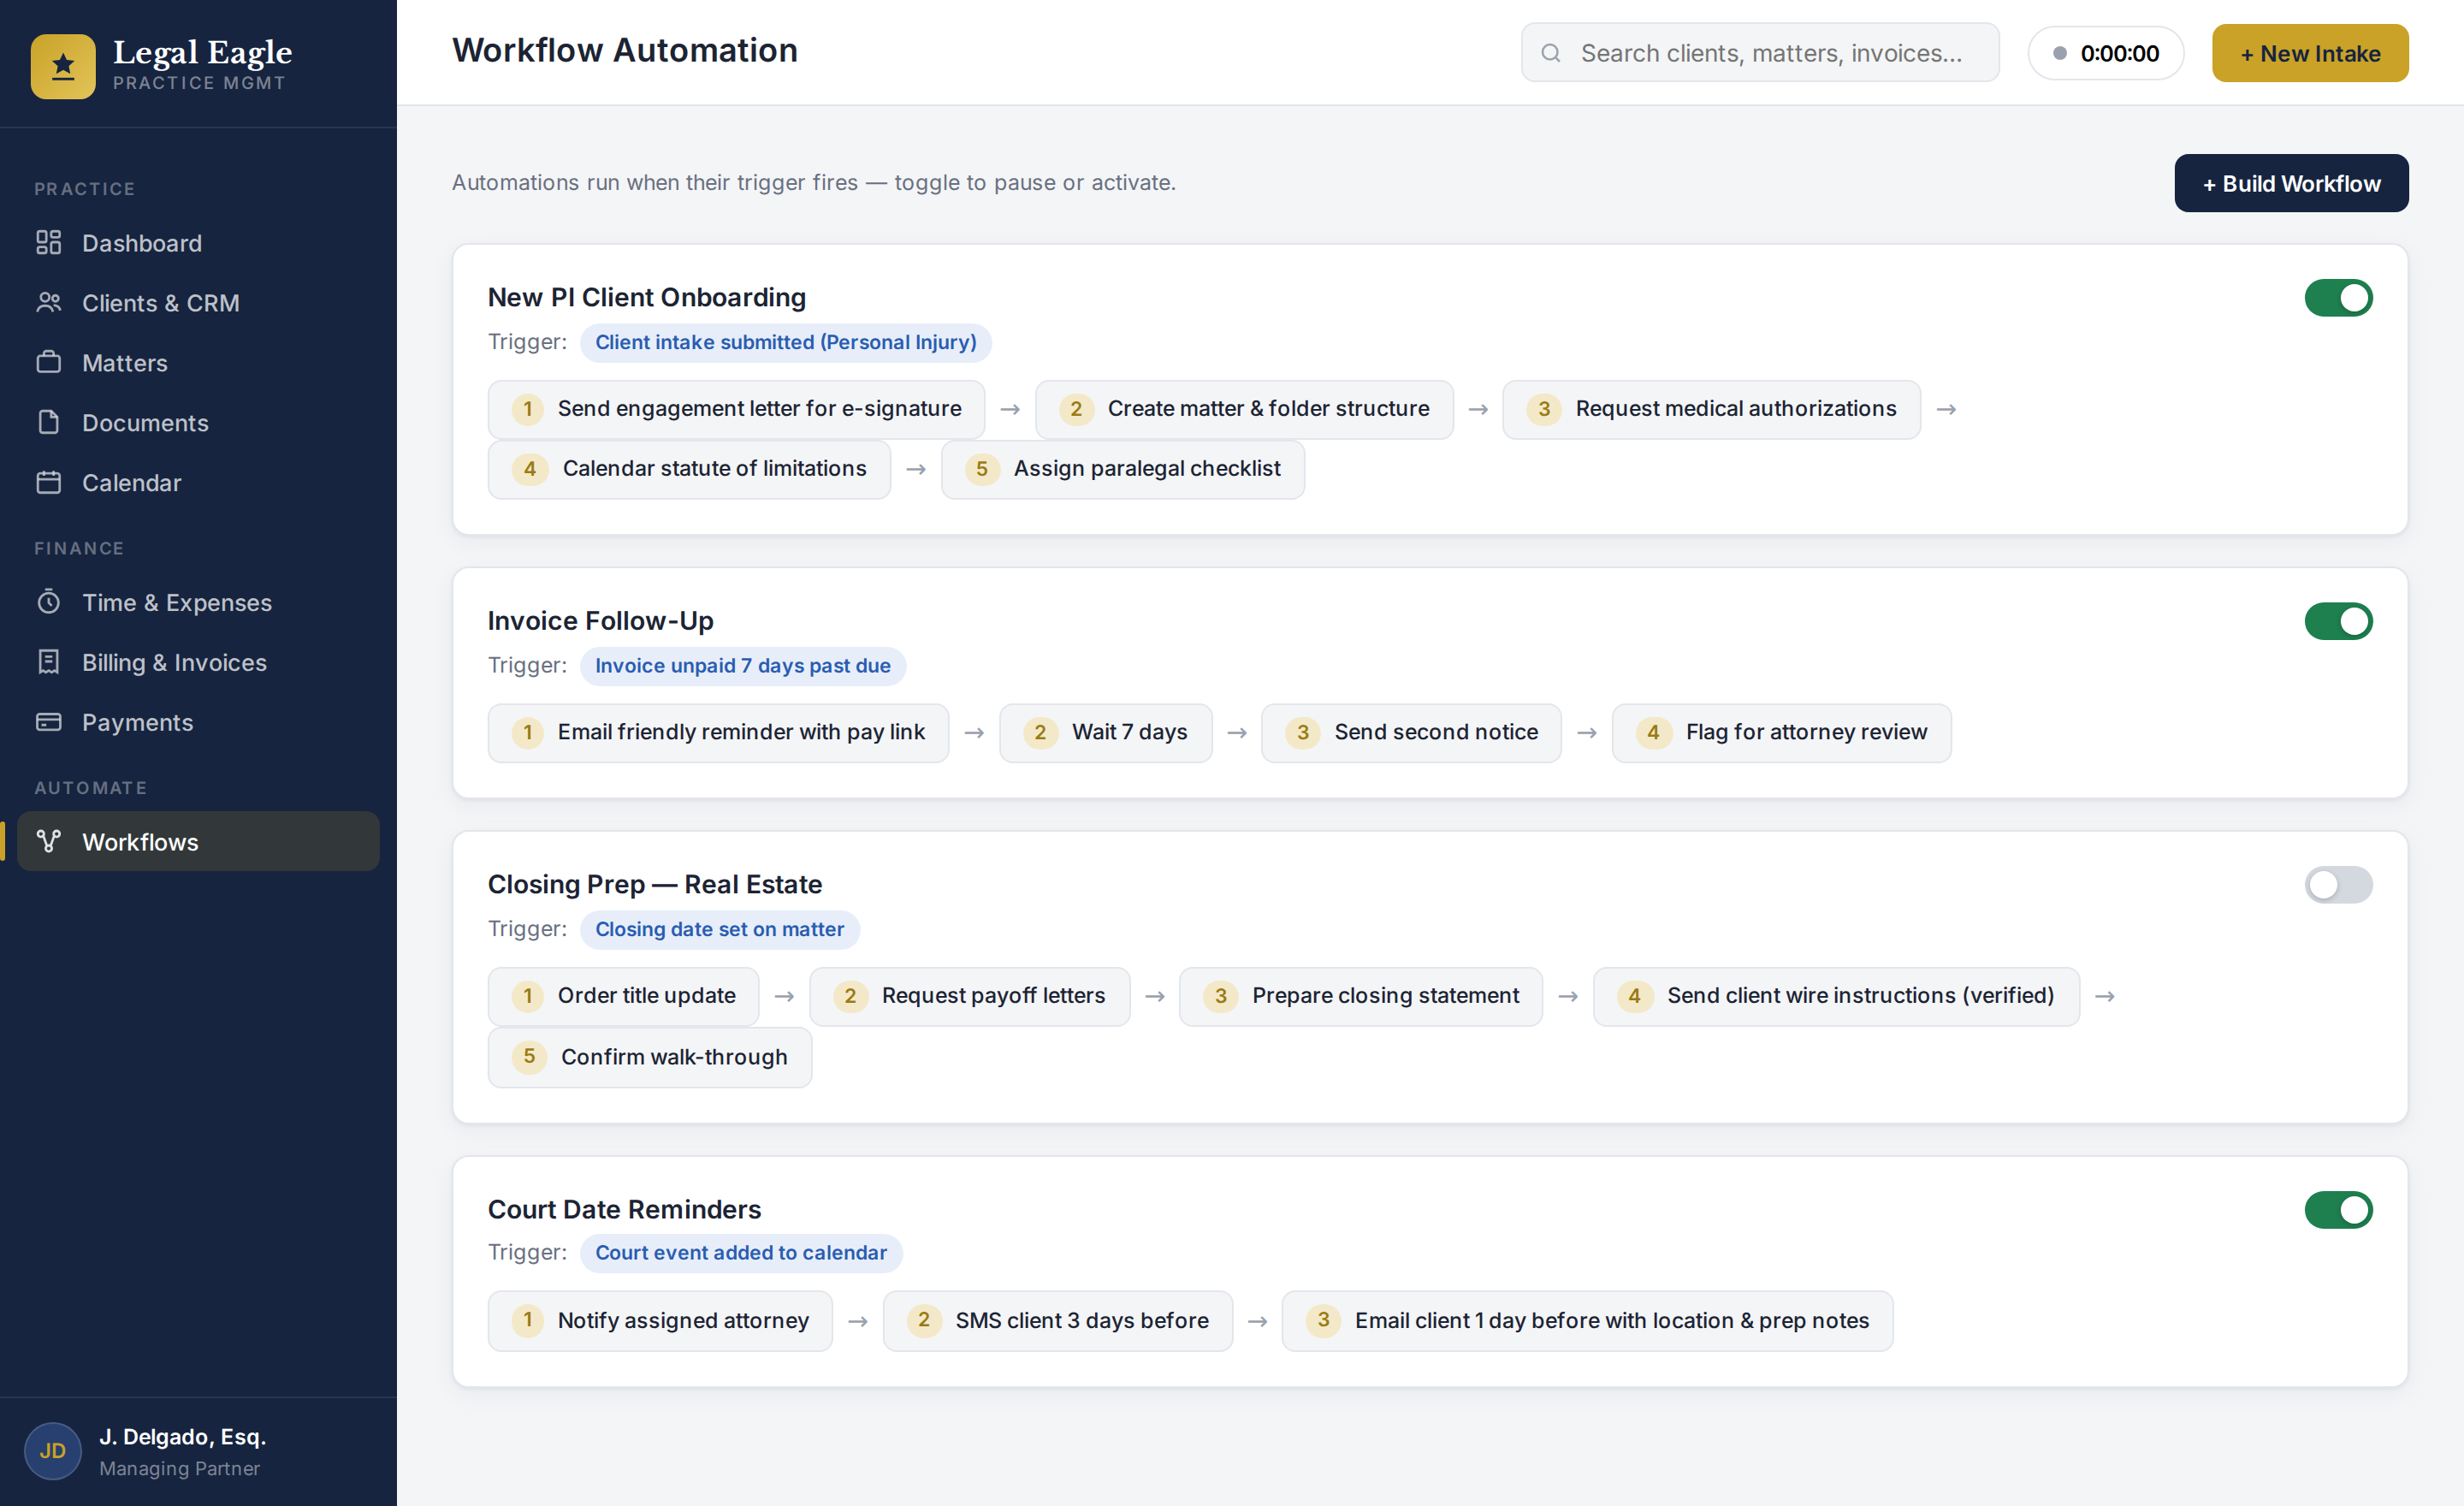This screenshot has height=1506, width=2464.
Task: Select step Request payoff letters
Action: click(x=969, y=996)
